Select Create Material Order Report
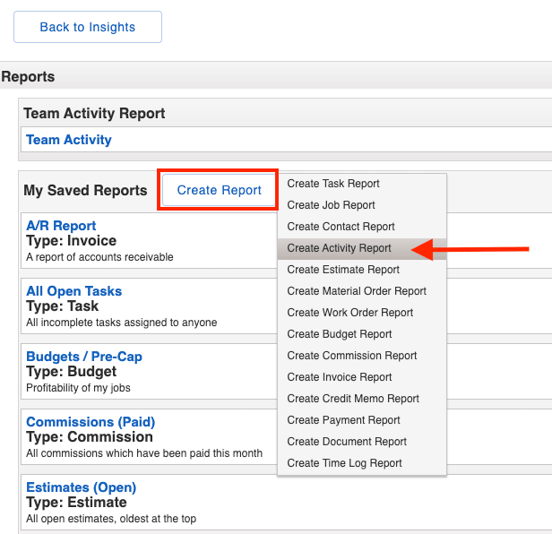Image resolution: width=552 pixels, height=534 pixels. point(362,291)
